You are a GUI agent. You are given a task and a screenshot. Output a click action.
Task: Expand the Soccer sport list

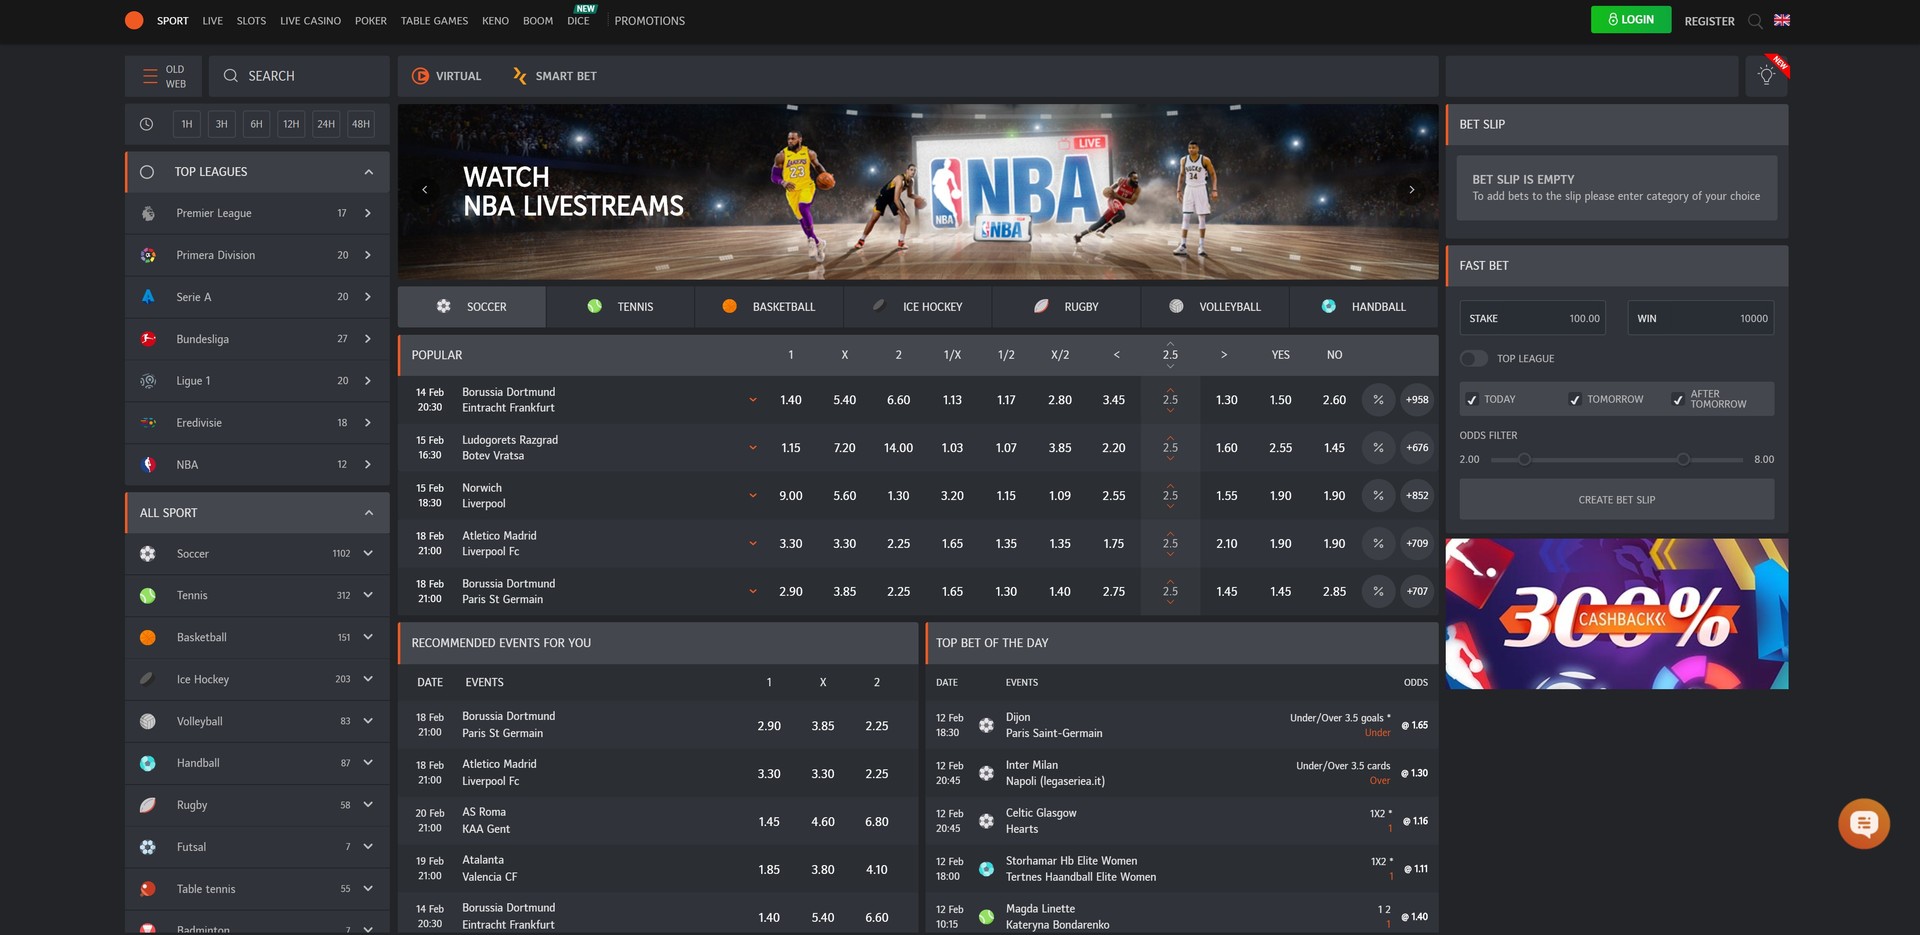[368, 554]
